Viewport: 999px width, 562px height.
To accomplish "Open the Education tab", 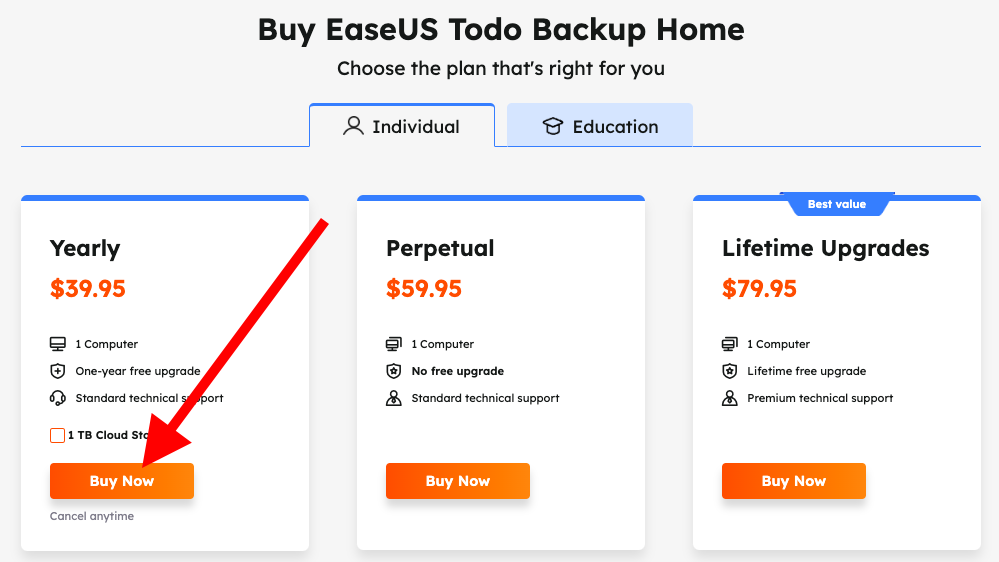I will pyautogui.click(x=600, y=127).
